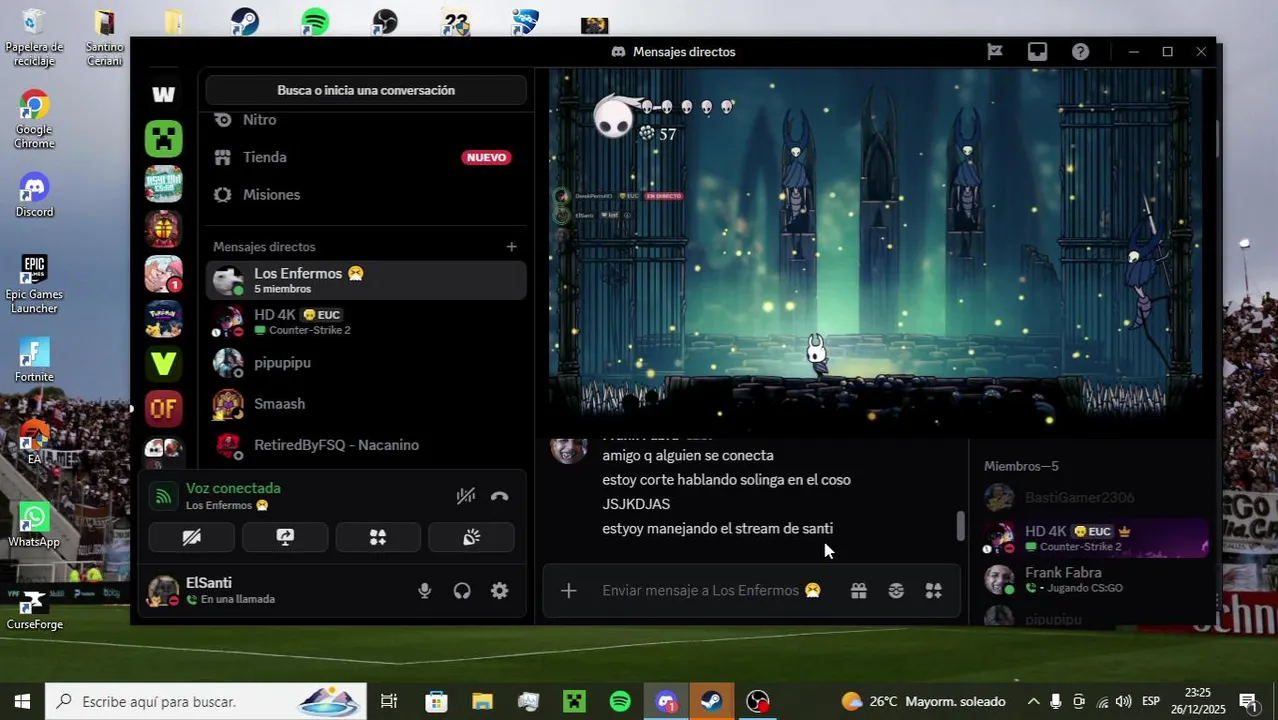The height and width of the screenshot is (720, 1278).
Task: Toggle noise suppression next to Voz conectada
Action: click(466, 496)
